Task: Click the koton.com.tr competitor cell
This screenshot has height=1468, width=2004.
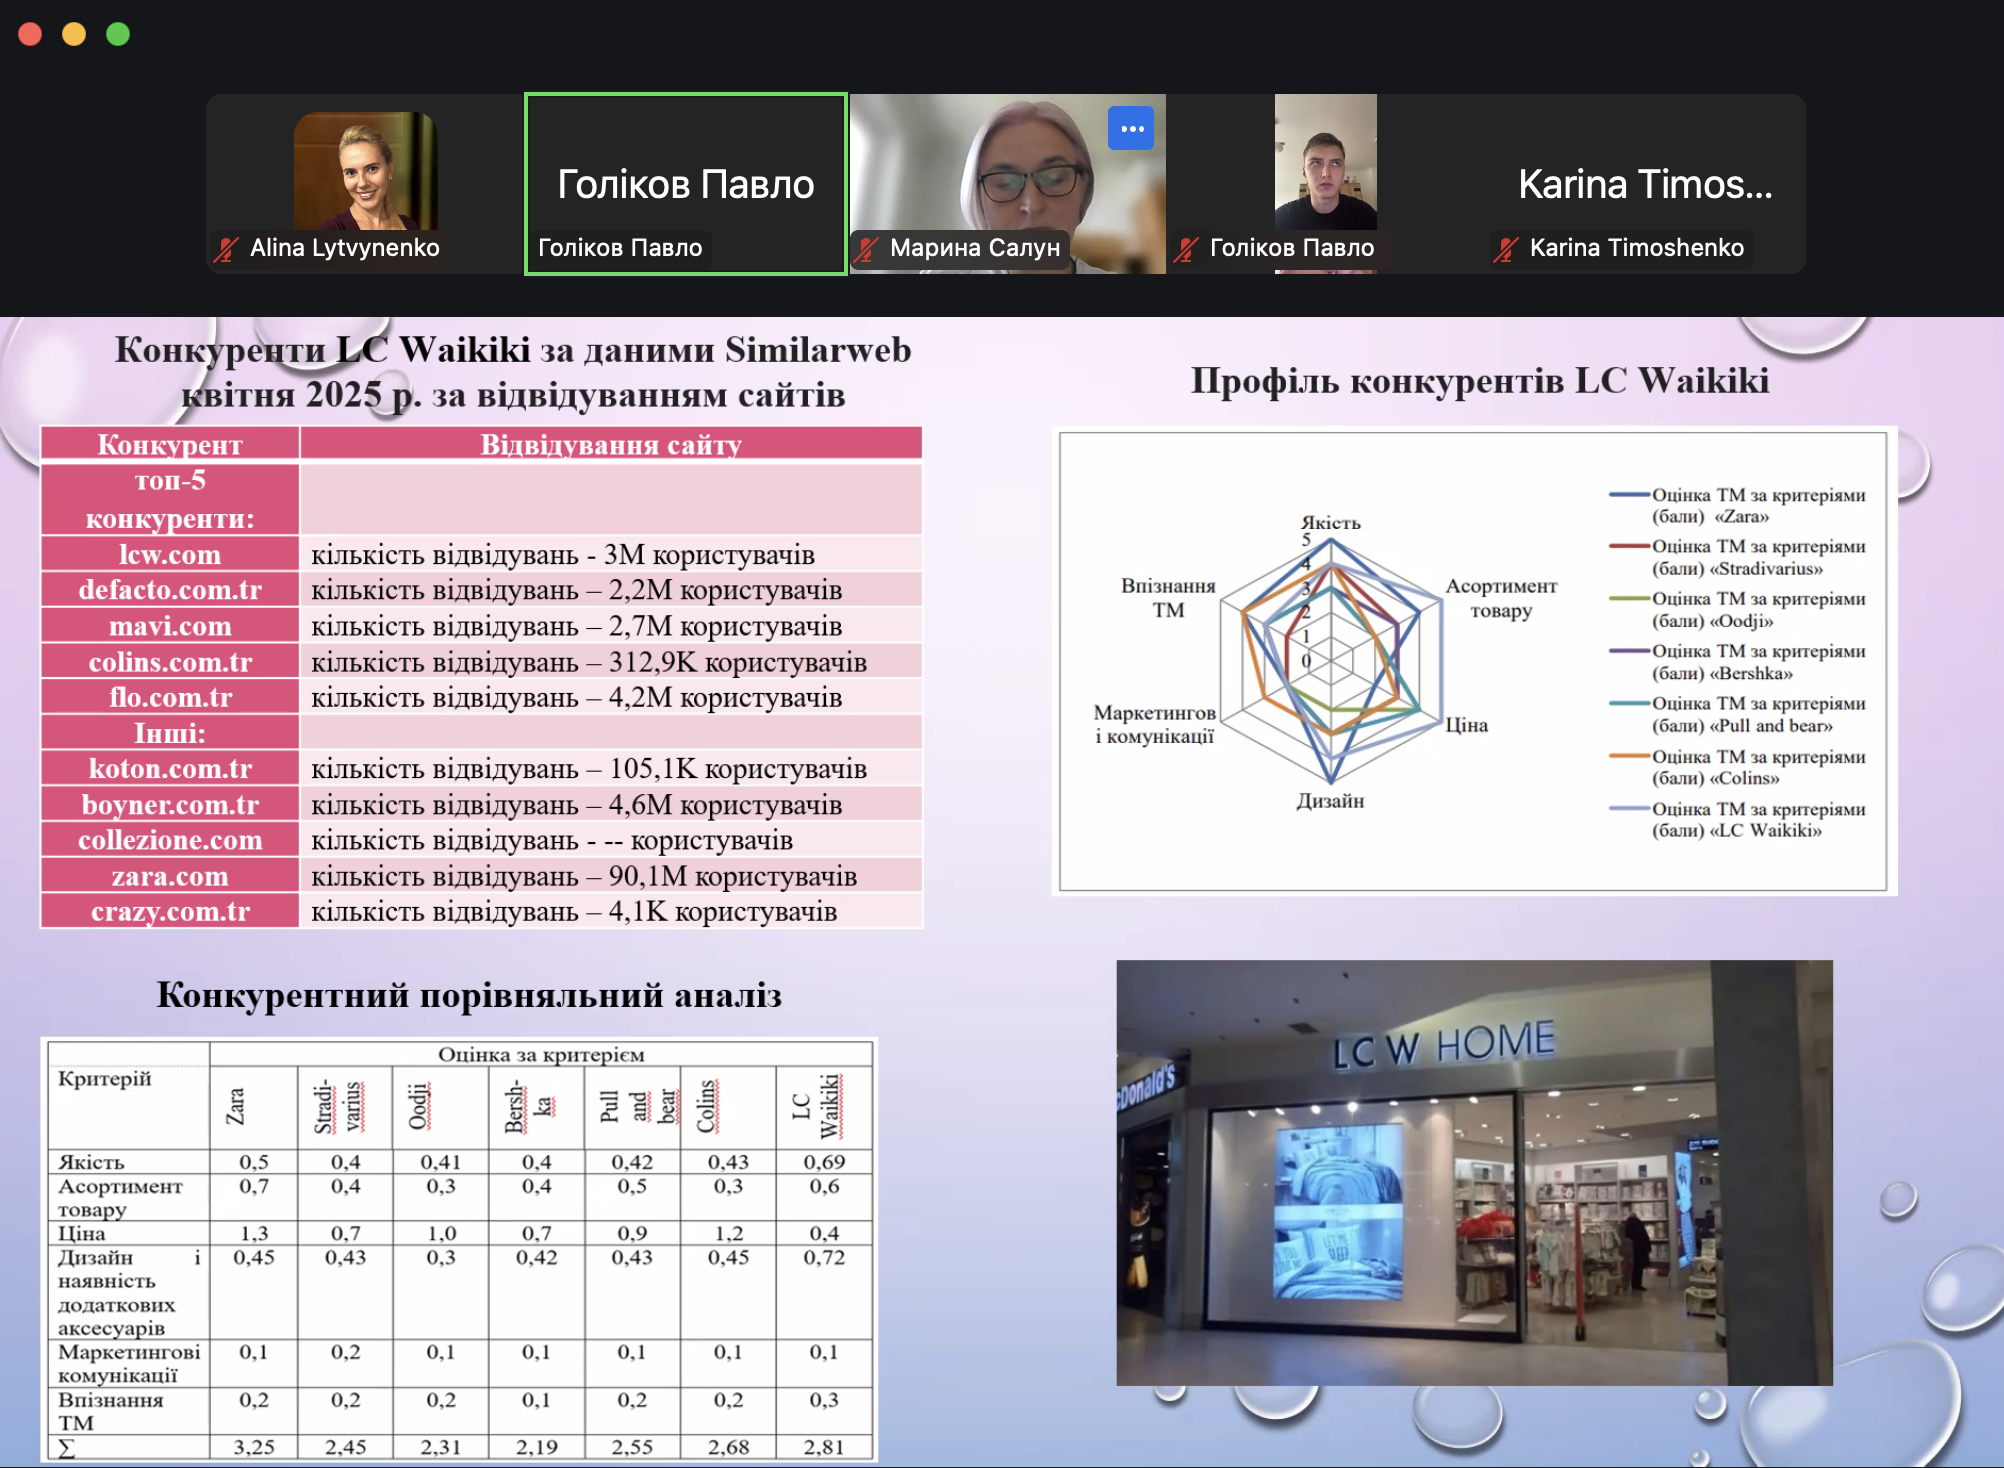Action: [x=170, y=768]
